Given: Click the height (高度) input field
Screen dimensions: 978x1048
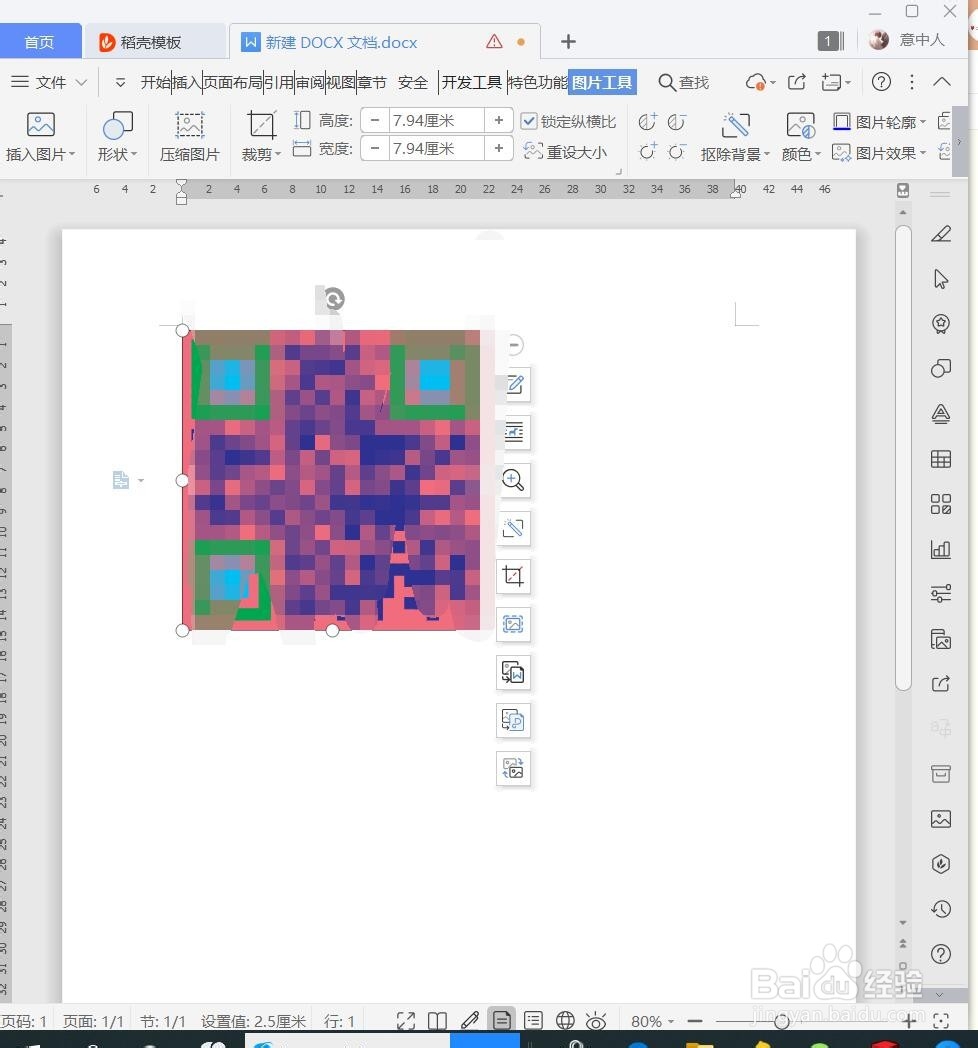Looking at the screenshot, I should click(437, 120).
